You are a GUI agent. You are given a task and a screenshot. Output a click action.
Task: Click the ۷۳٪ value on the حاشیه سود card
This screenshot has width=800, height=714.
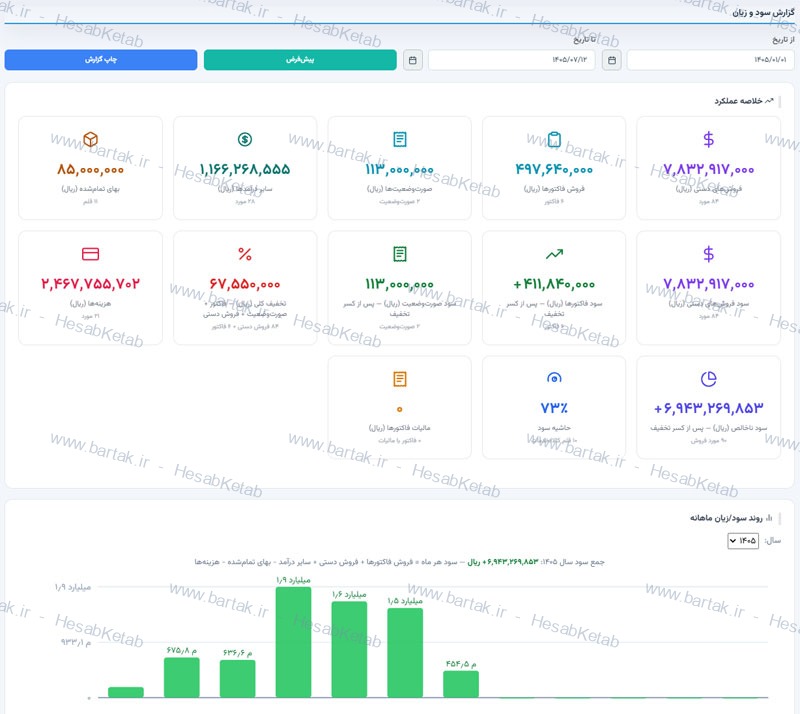point(554,408)
